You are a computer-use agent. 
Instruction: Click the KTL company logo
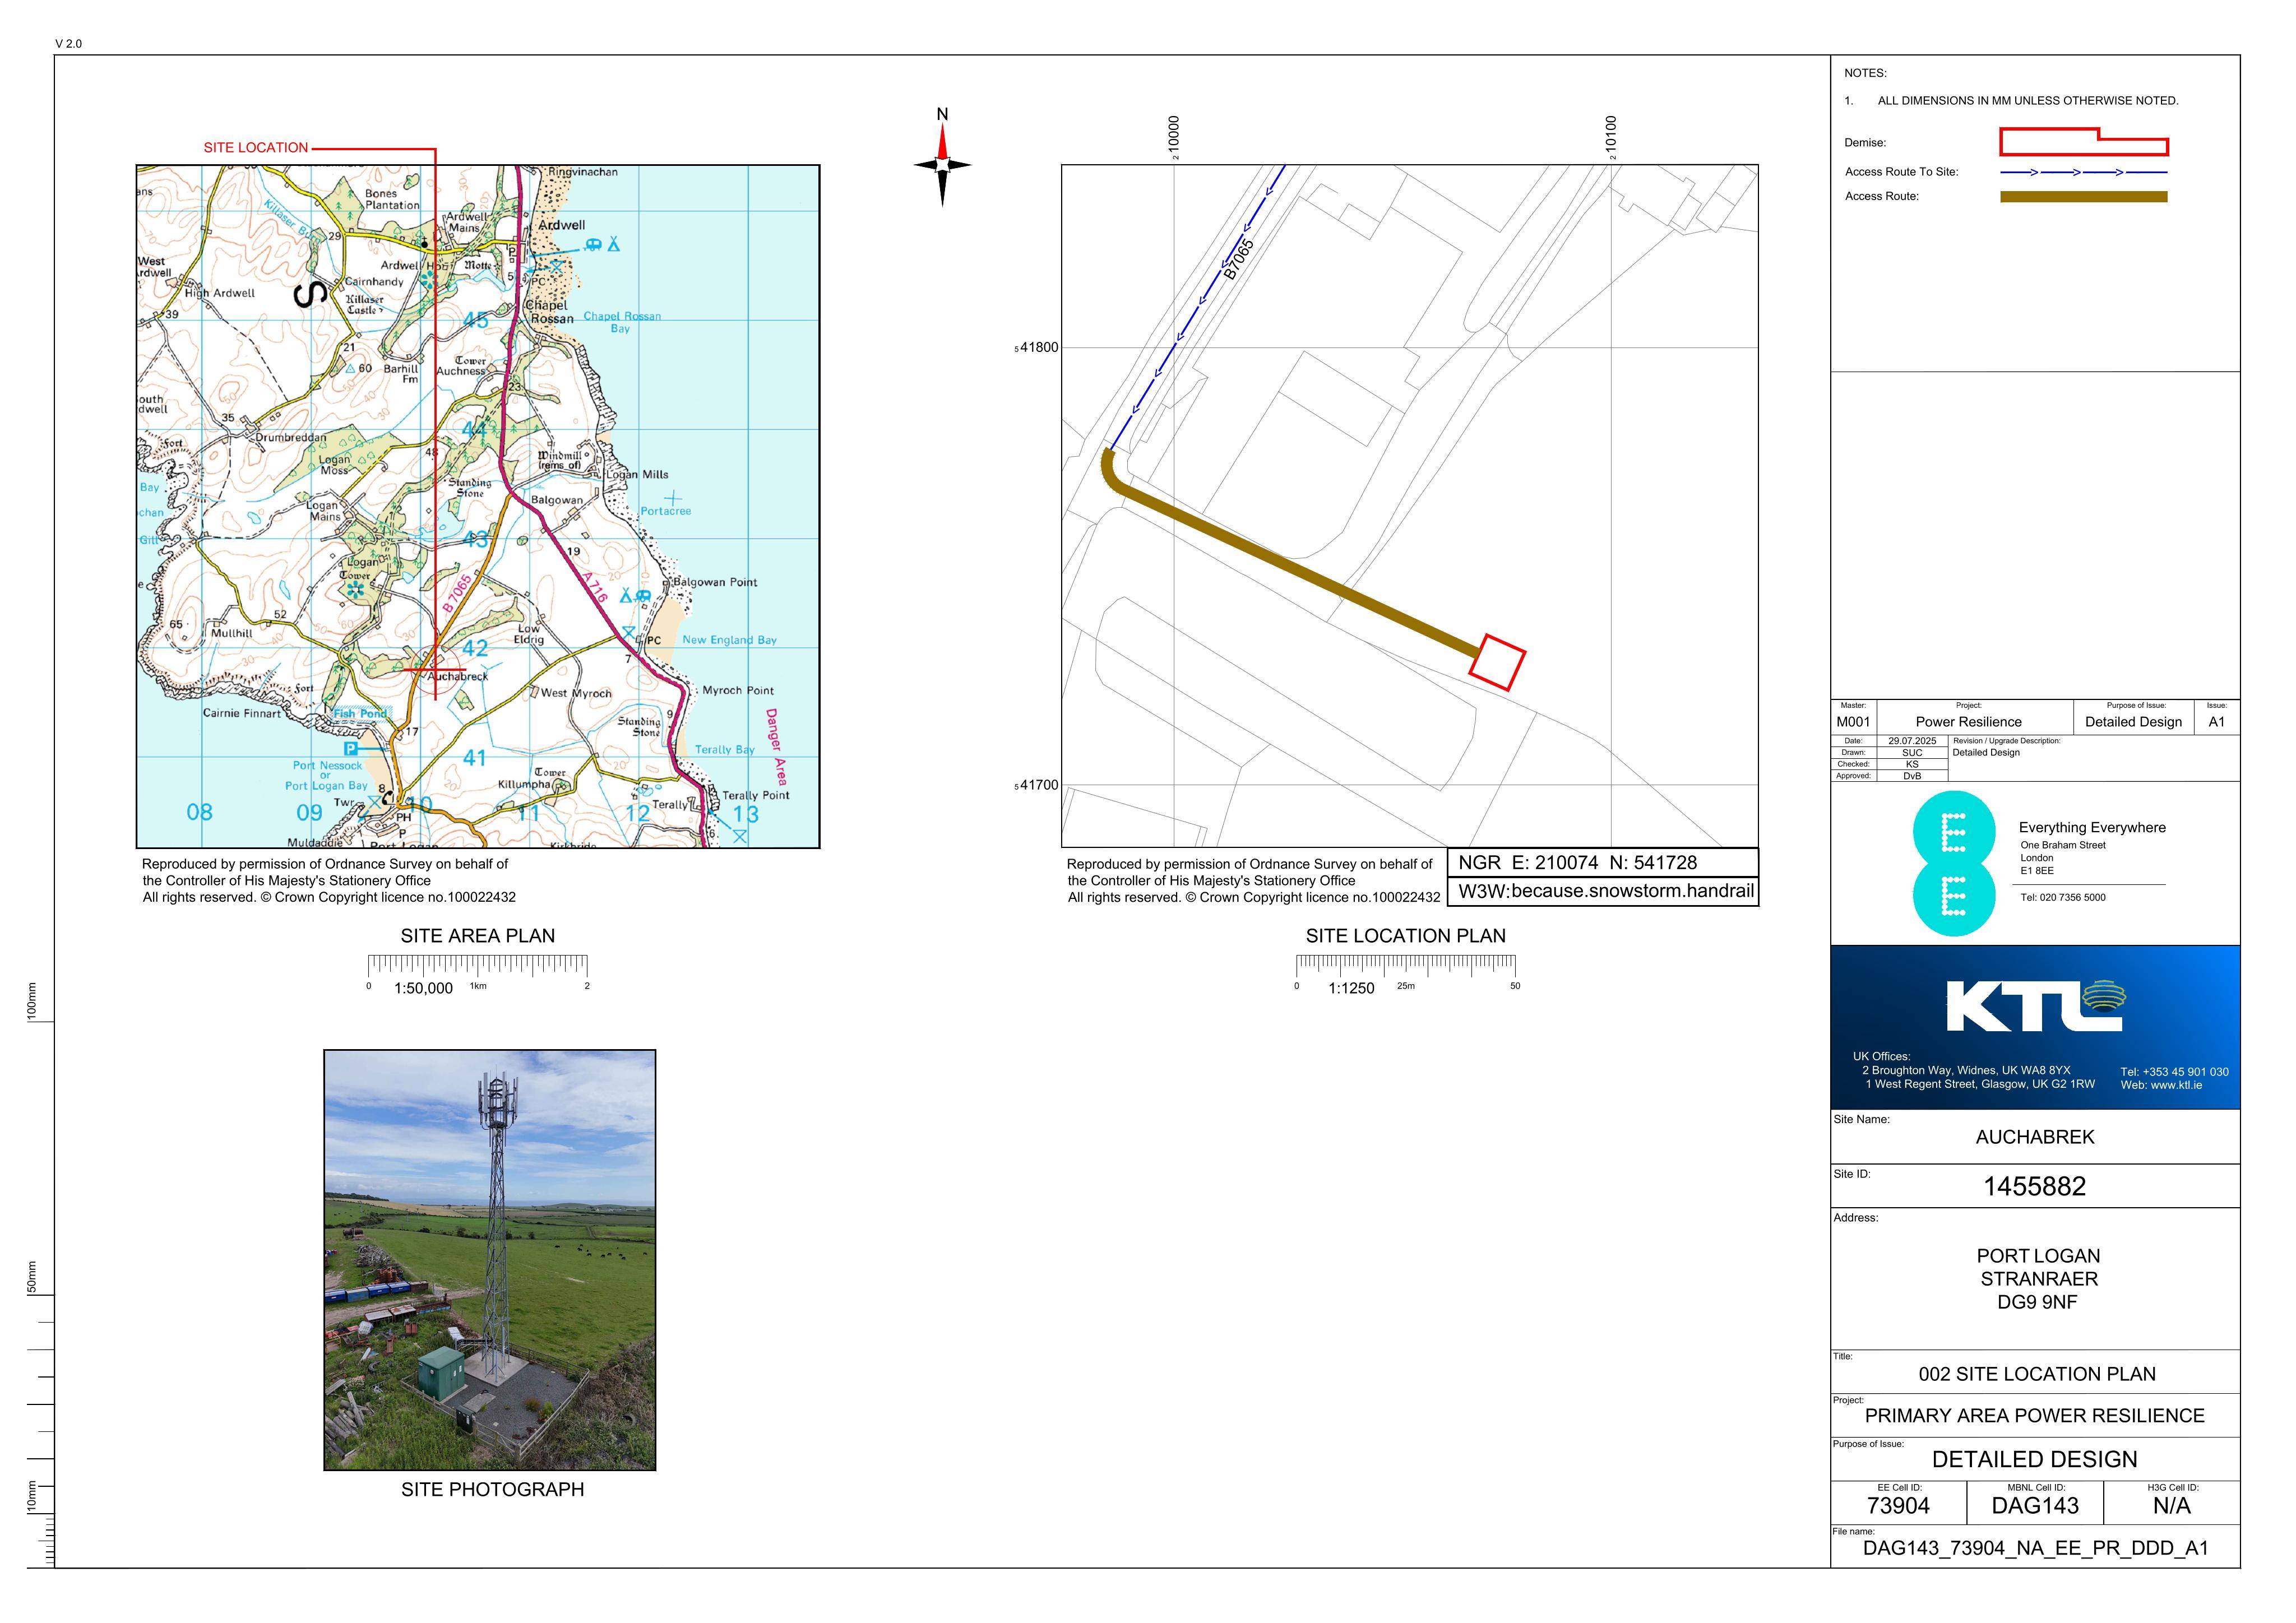(x=2036, y=1005)
